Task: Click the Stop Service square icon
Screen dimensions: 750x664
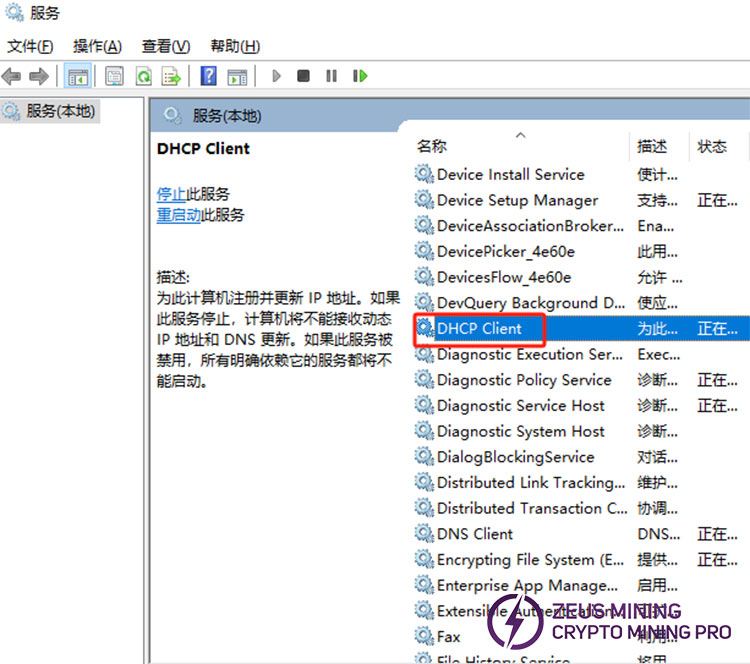Action: click(303, 76)
